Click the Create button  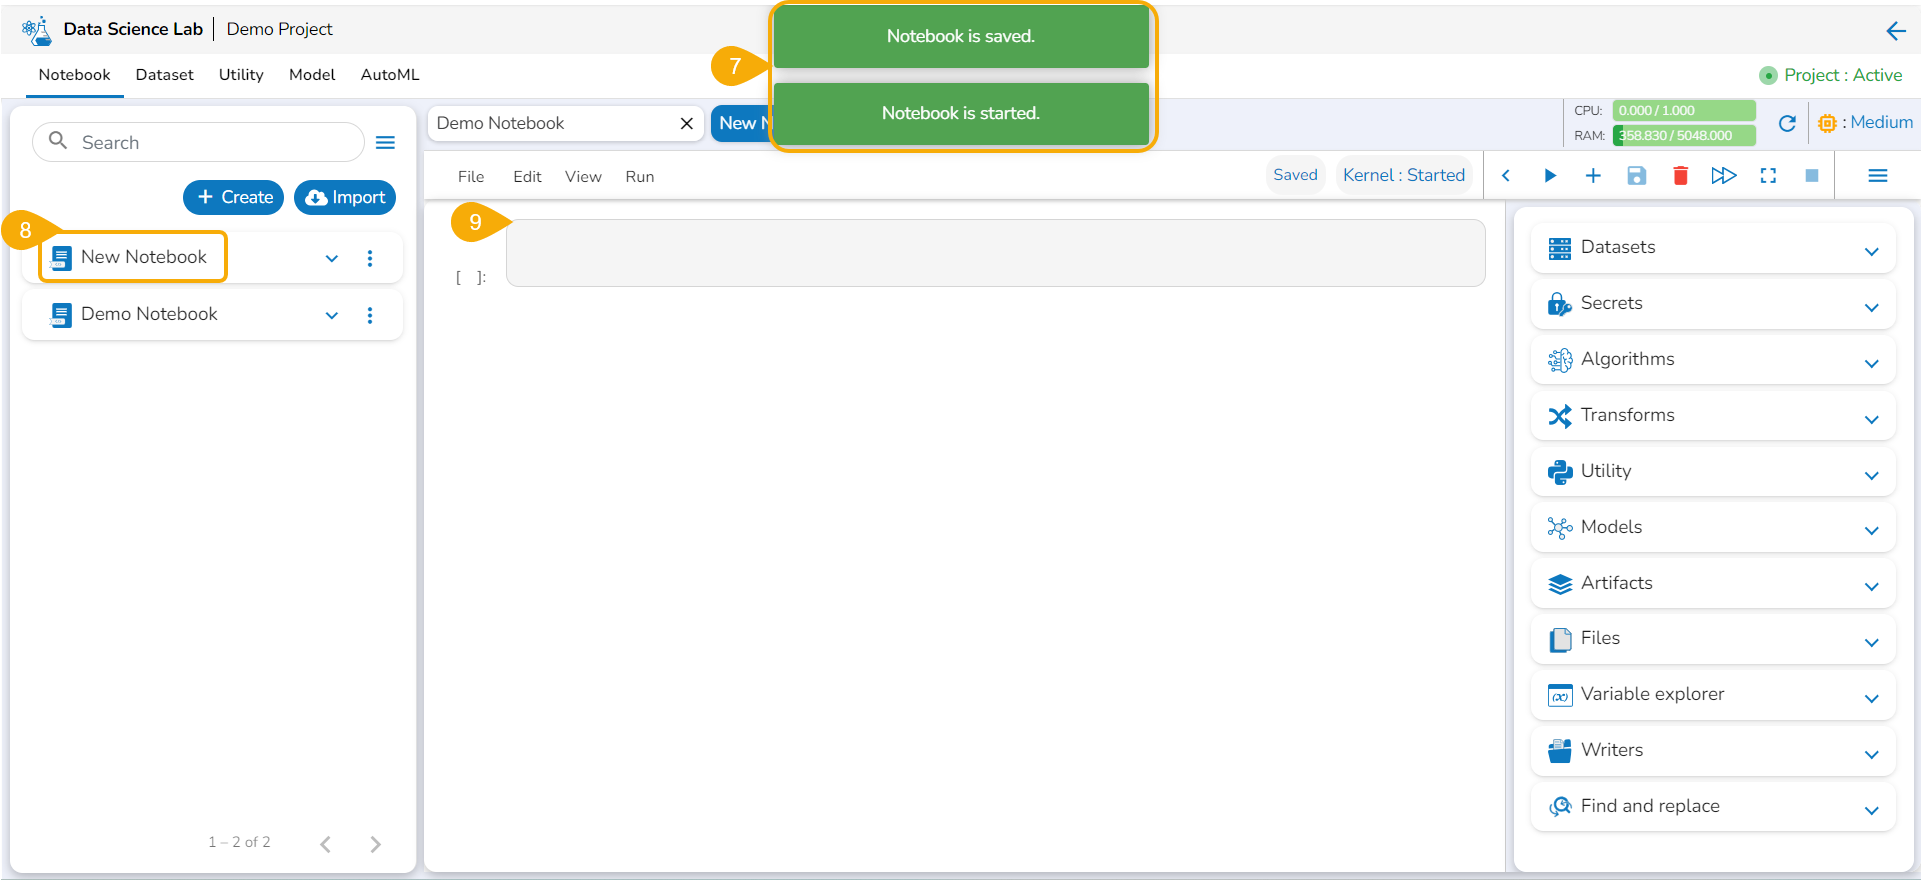pos(234,198)
